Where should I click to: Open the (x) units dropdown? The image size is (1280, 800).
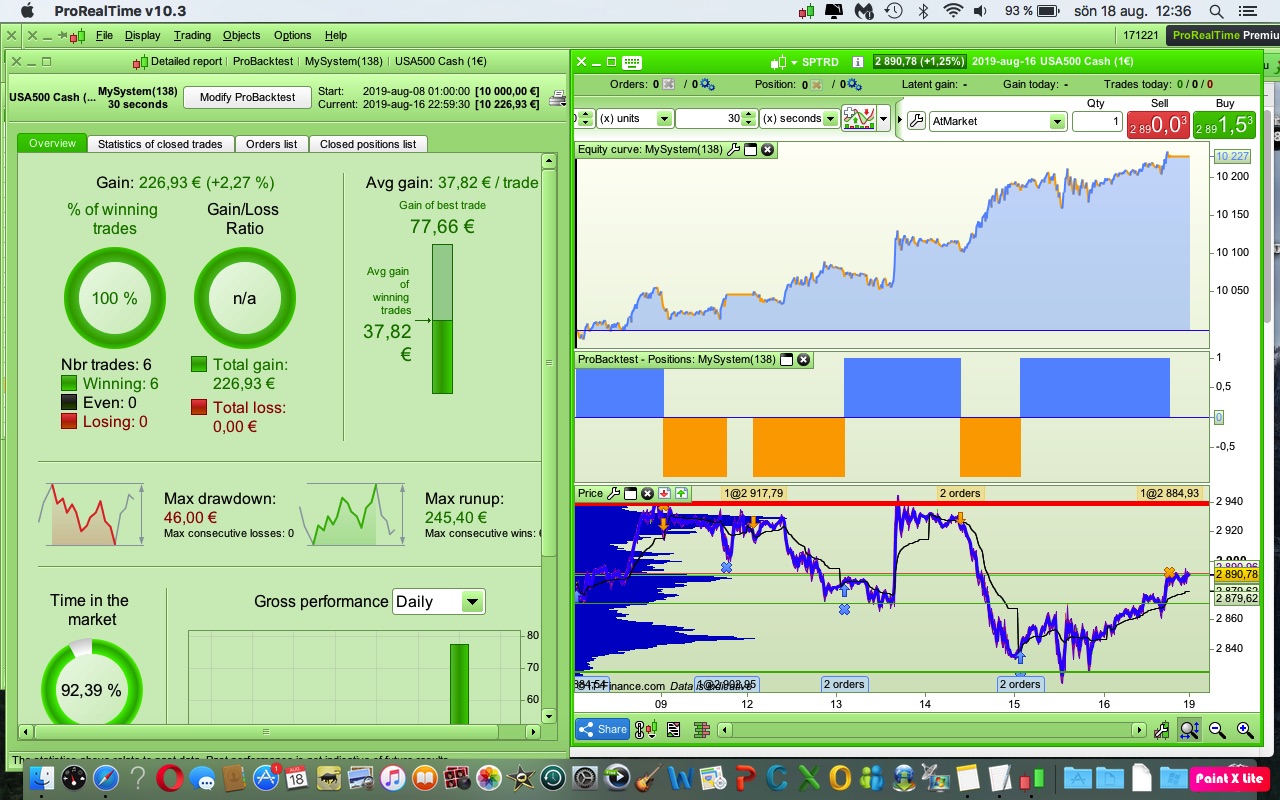tap(635, 118)
